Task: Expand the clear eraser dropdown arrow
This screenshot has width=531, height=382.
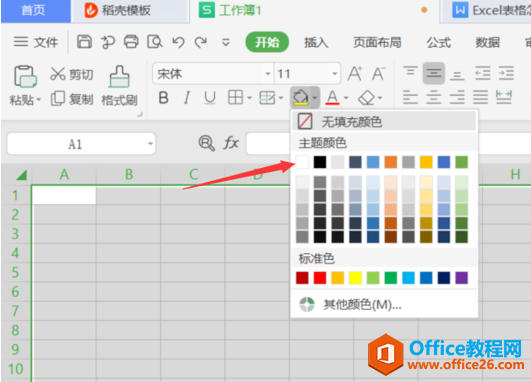Action: [x=380, y=98]
